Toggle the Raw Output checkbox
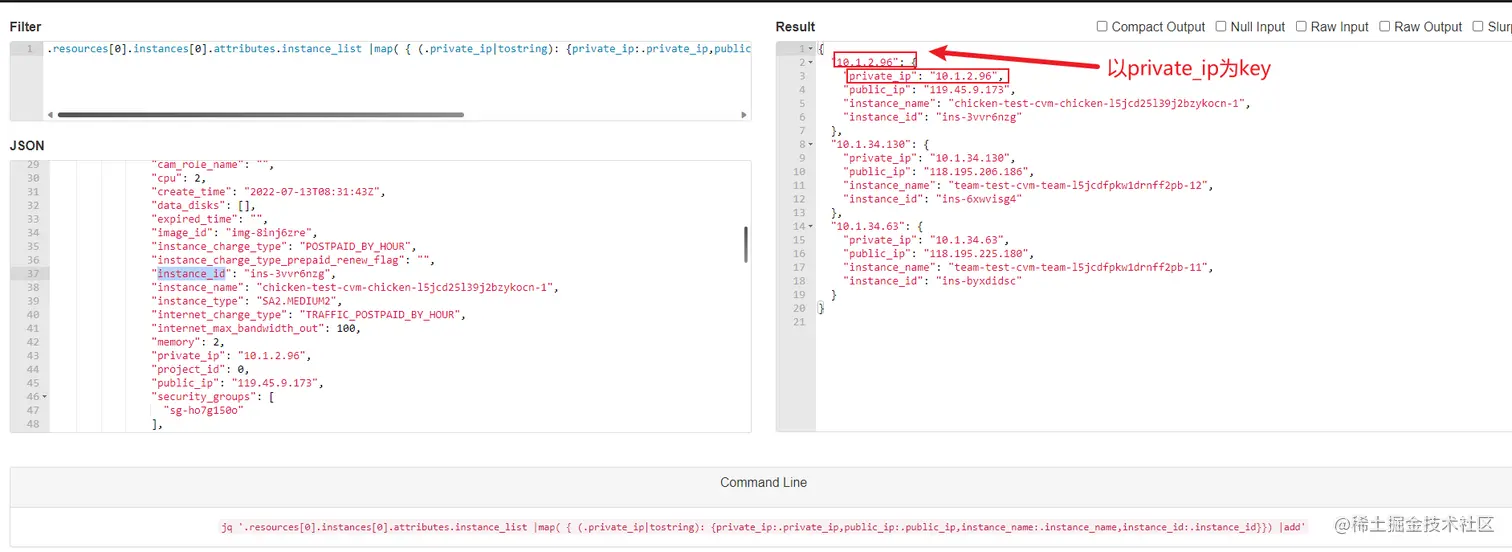 click(1385, 27)
